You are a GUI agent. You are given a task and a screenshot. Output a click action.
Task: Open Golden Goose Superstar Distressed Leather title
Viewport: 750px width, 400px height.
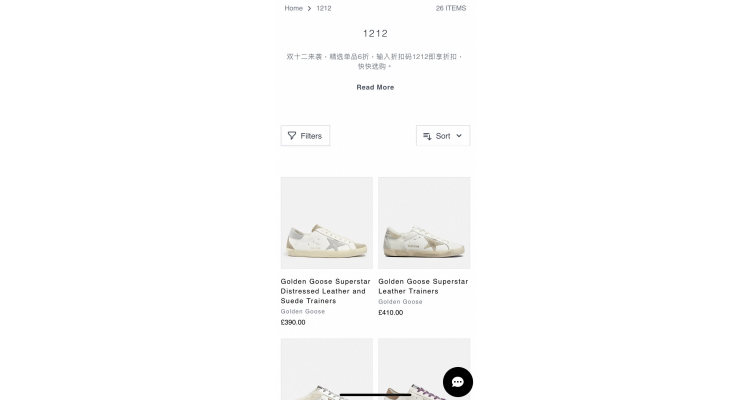click(x=326, y=291)
